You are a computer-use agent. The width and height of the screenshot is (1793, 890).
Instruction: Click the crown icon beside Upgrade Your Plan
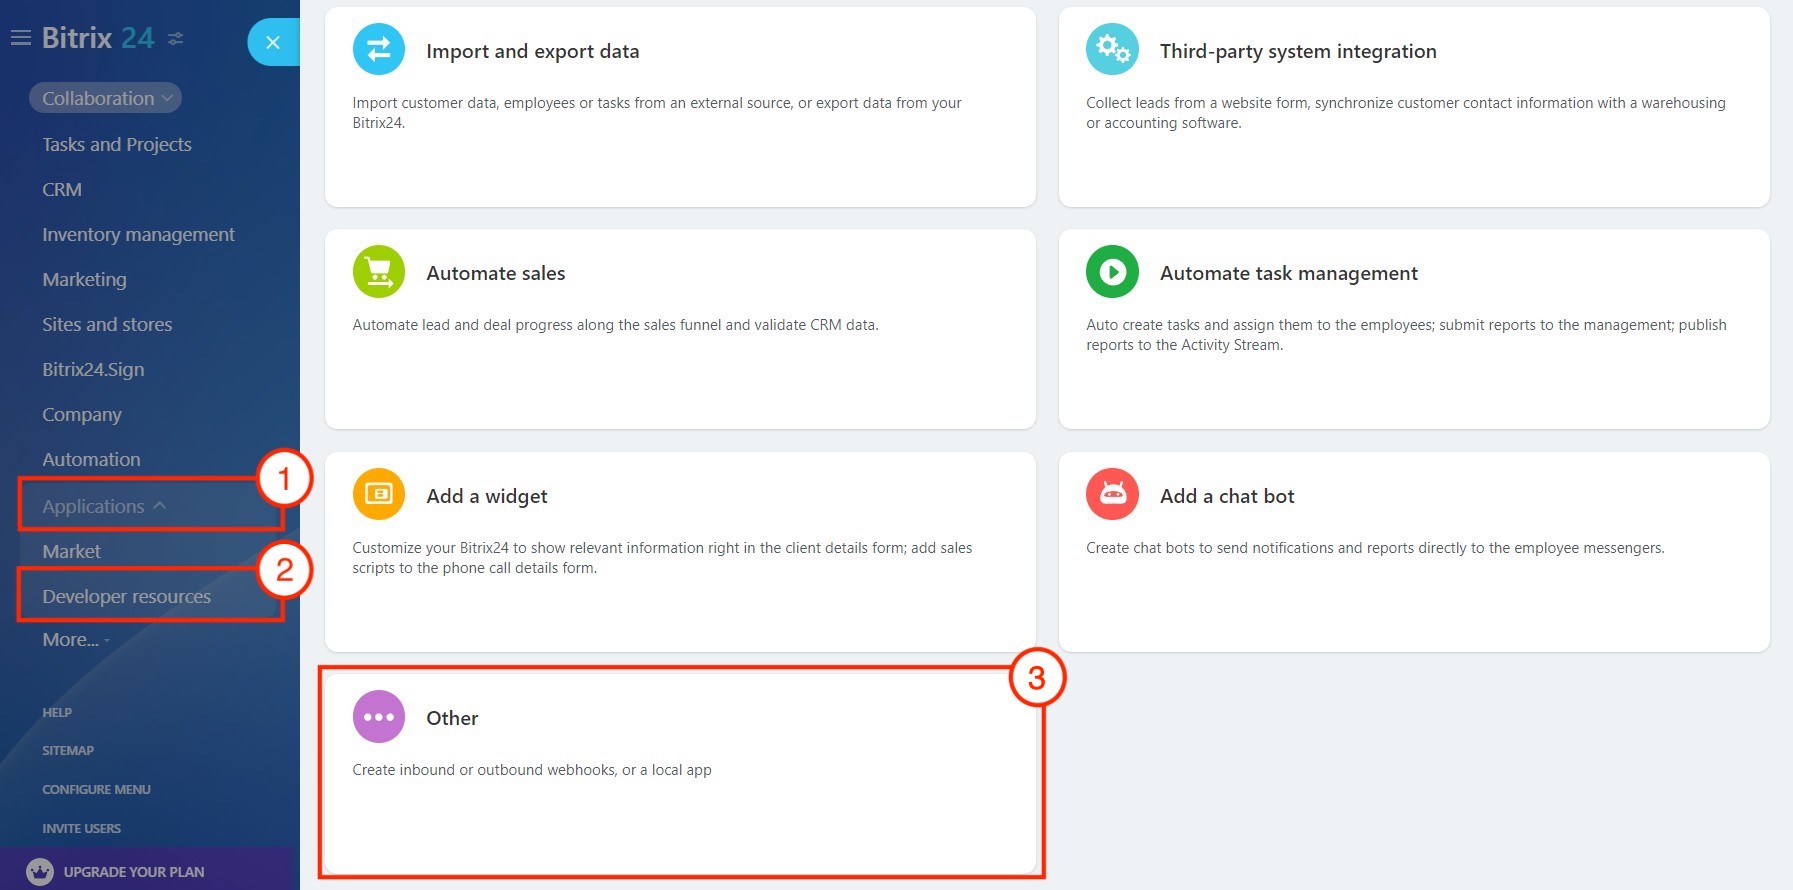point(40,872)
